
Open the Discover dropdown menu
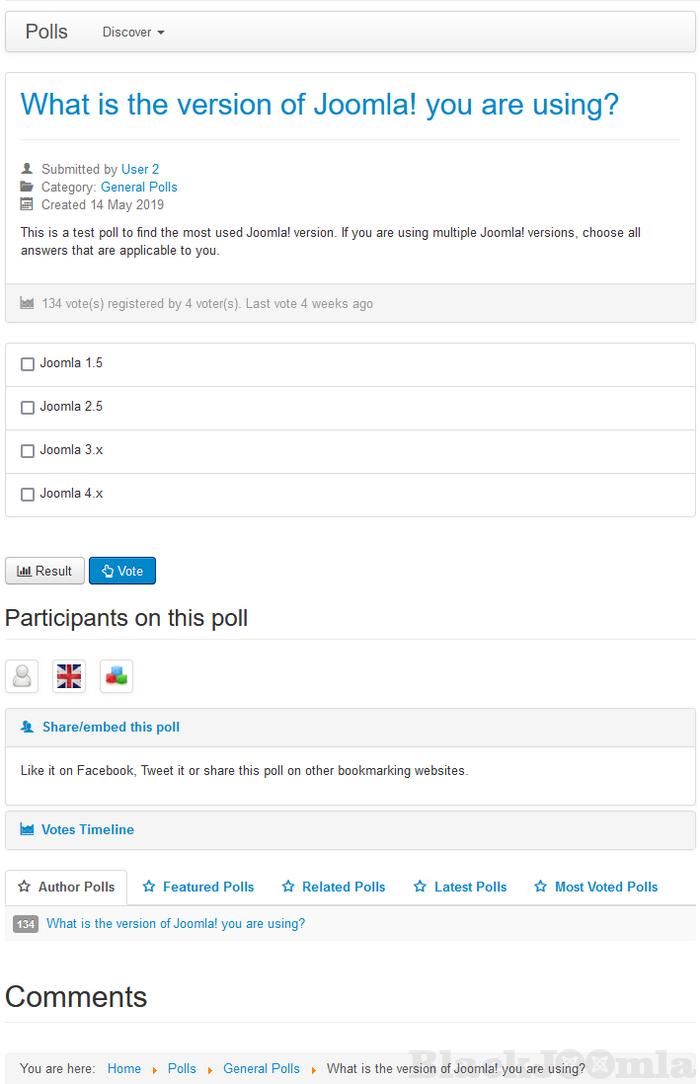pos(133,32)
